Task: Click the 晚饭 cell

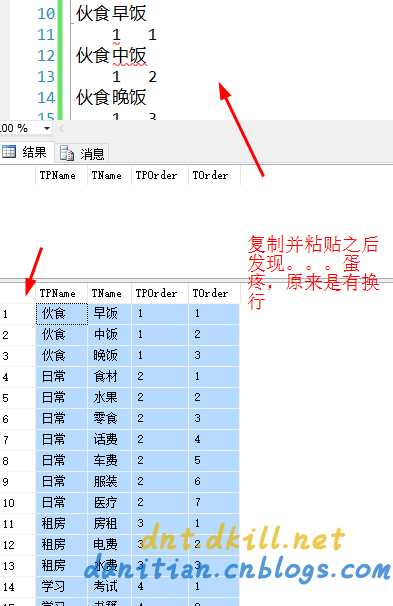Action: click(110, 356)
